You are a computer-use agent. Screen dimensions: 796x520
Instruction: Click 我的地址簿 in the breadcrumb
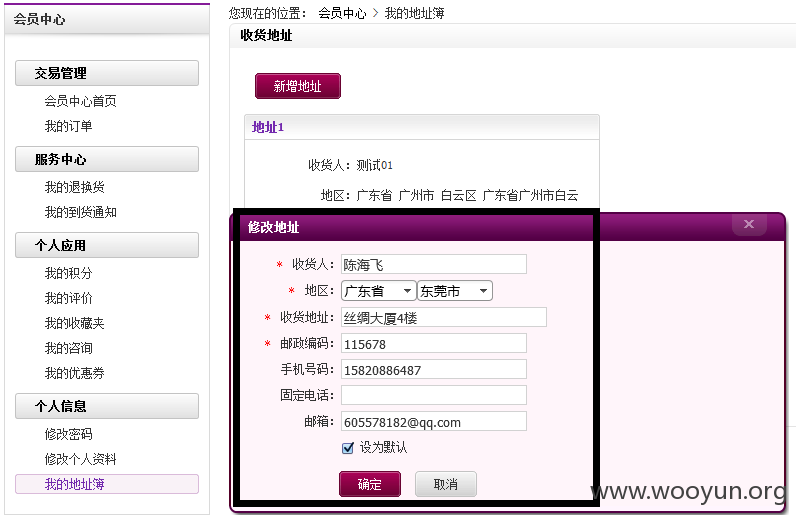pyautogui.click(x=414, y=13)
